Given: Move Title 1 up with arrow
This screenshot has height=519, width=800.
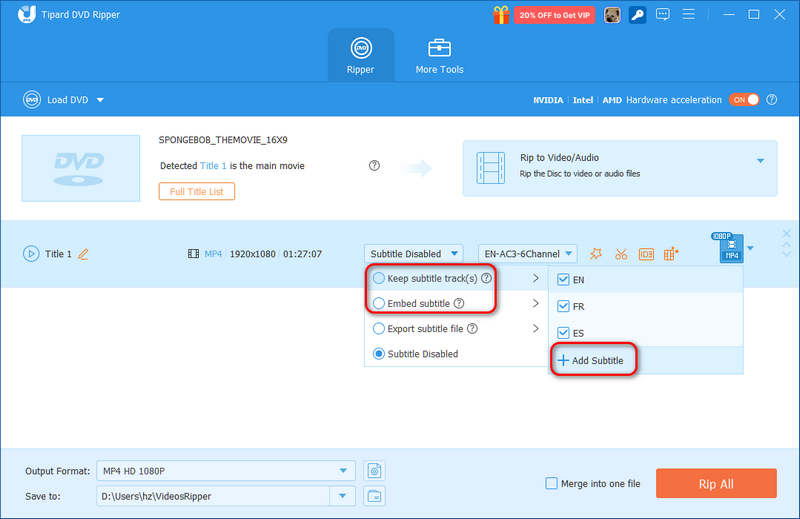Looking at the screenshot, I should [787, 244].
